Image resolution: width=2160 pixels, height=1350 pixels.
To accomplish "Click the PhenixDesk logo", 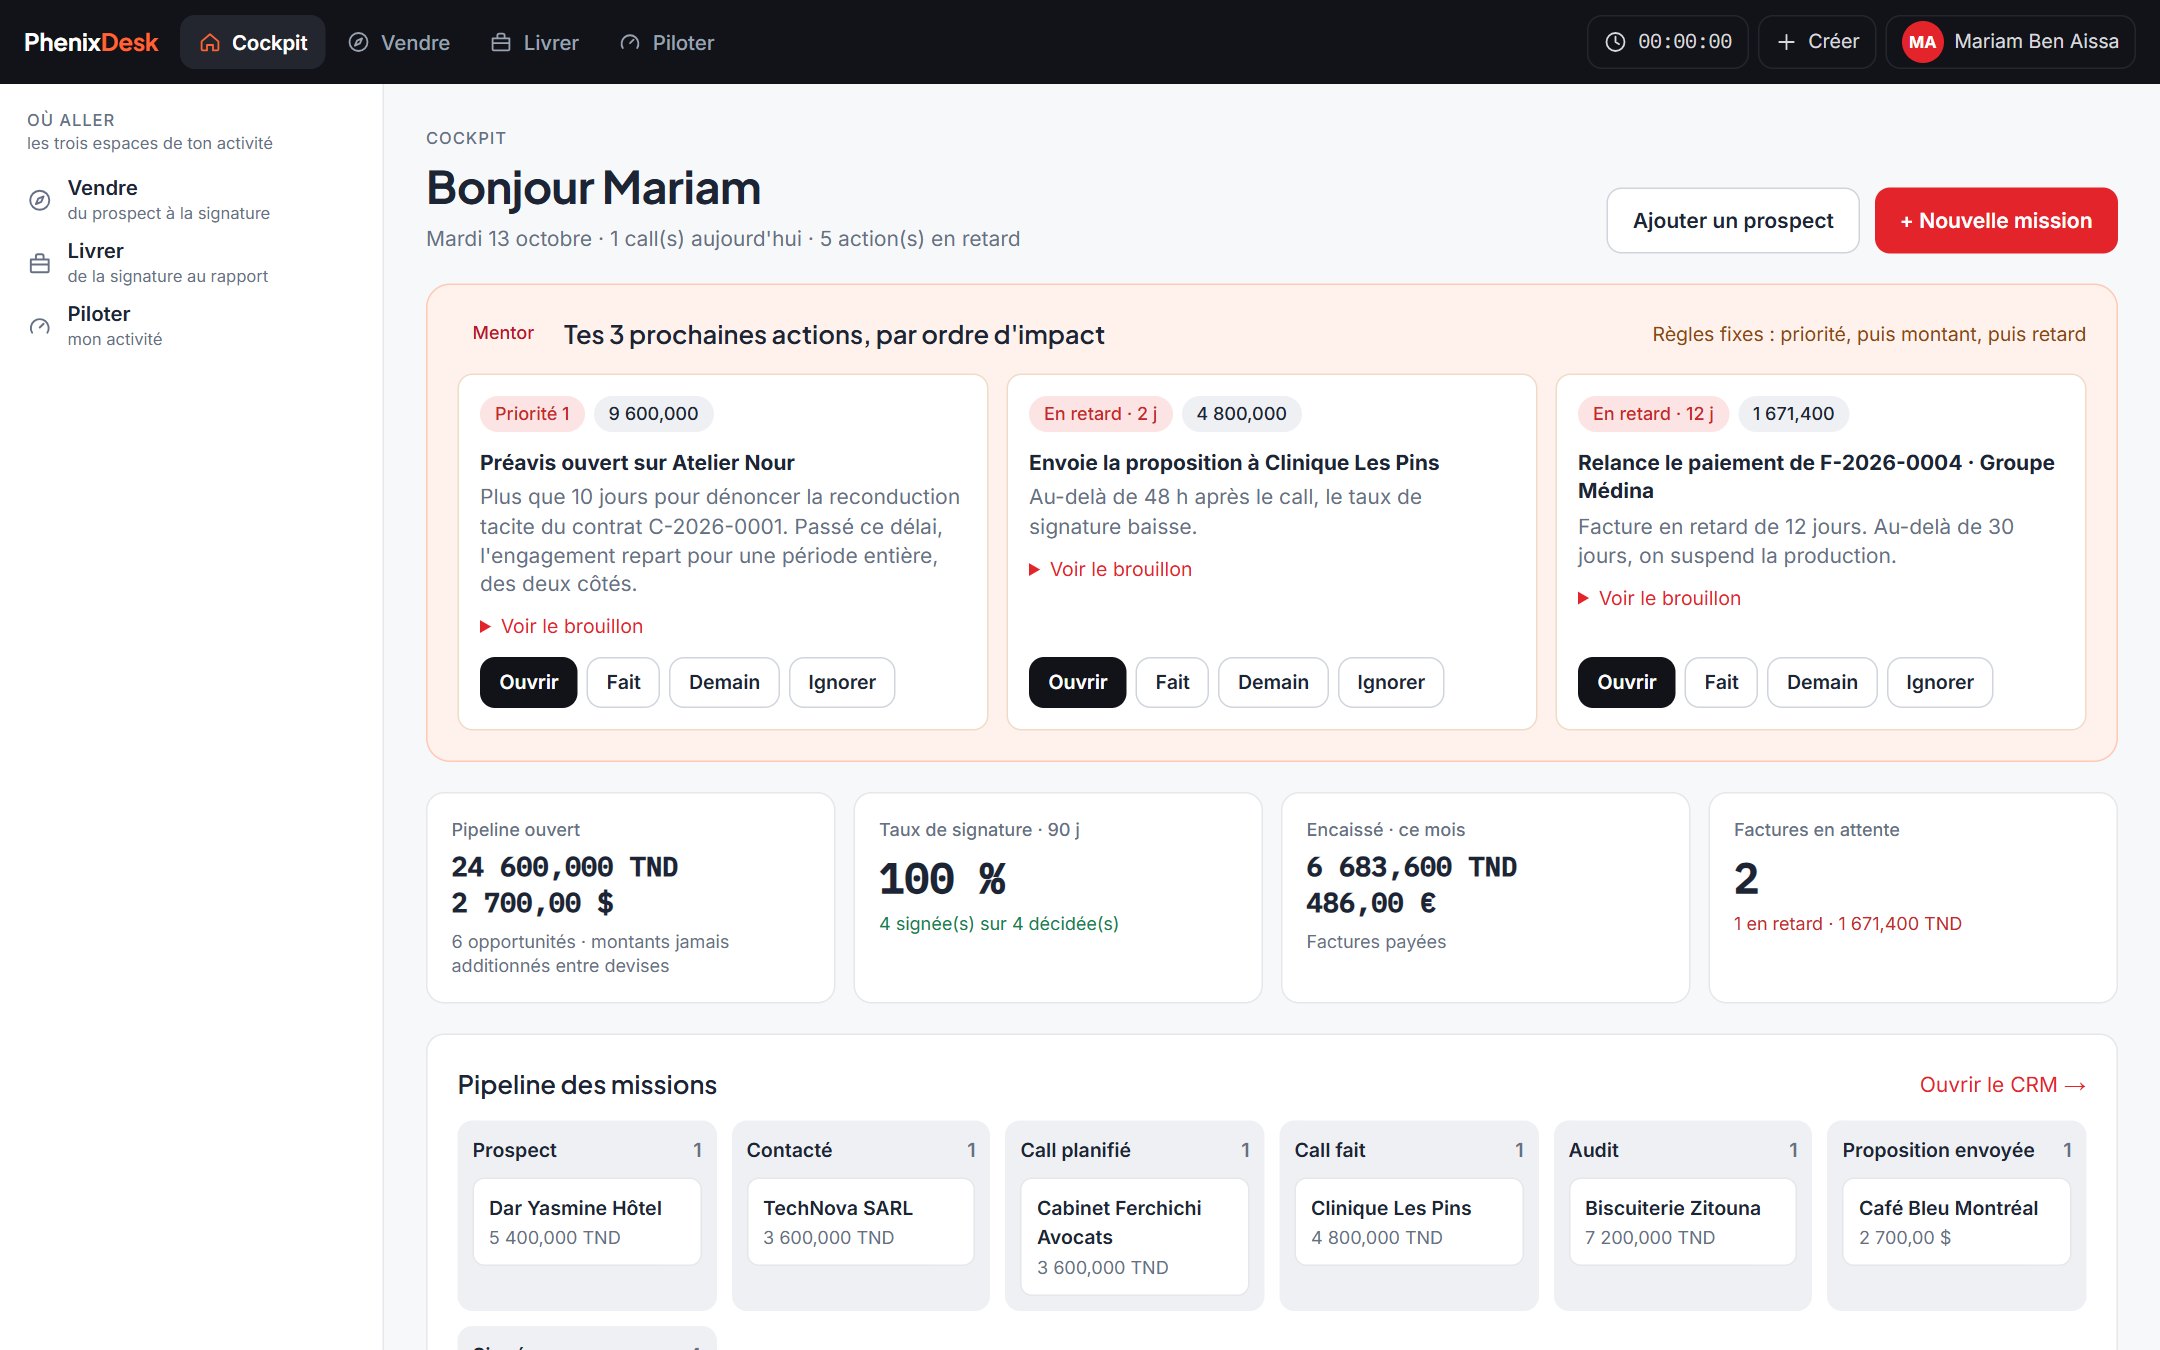I will (x=91, y=42).
